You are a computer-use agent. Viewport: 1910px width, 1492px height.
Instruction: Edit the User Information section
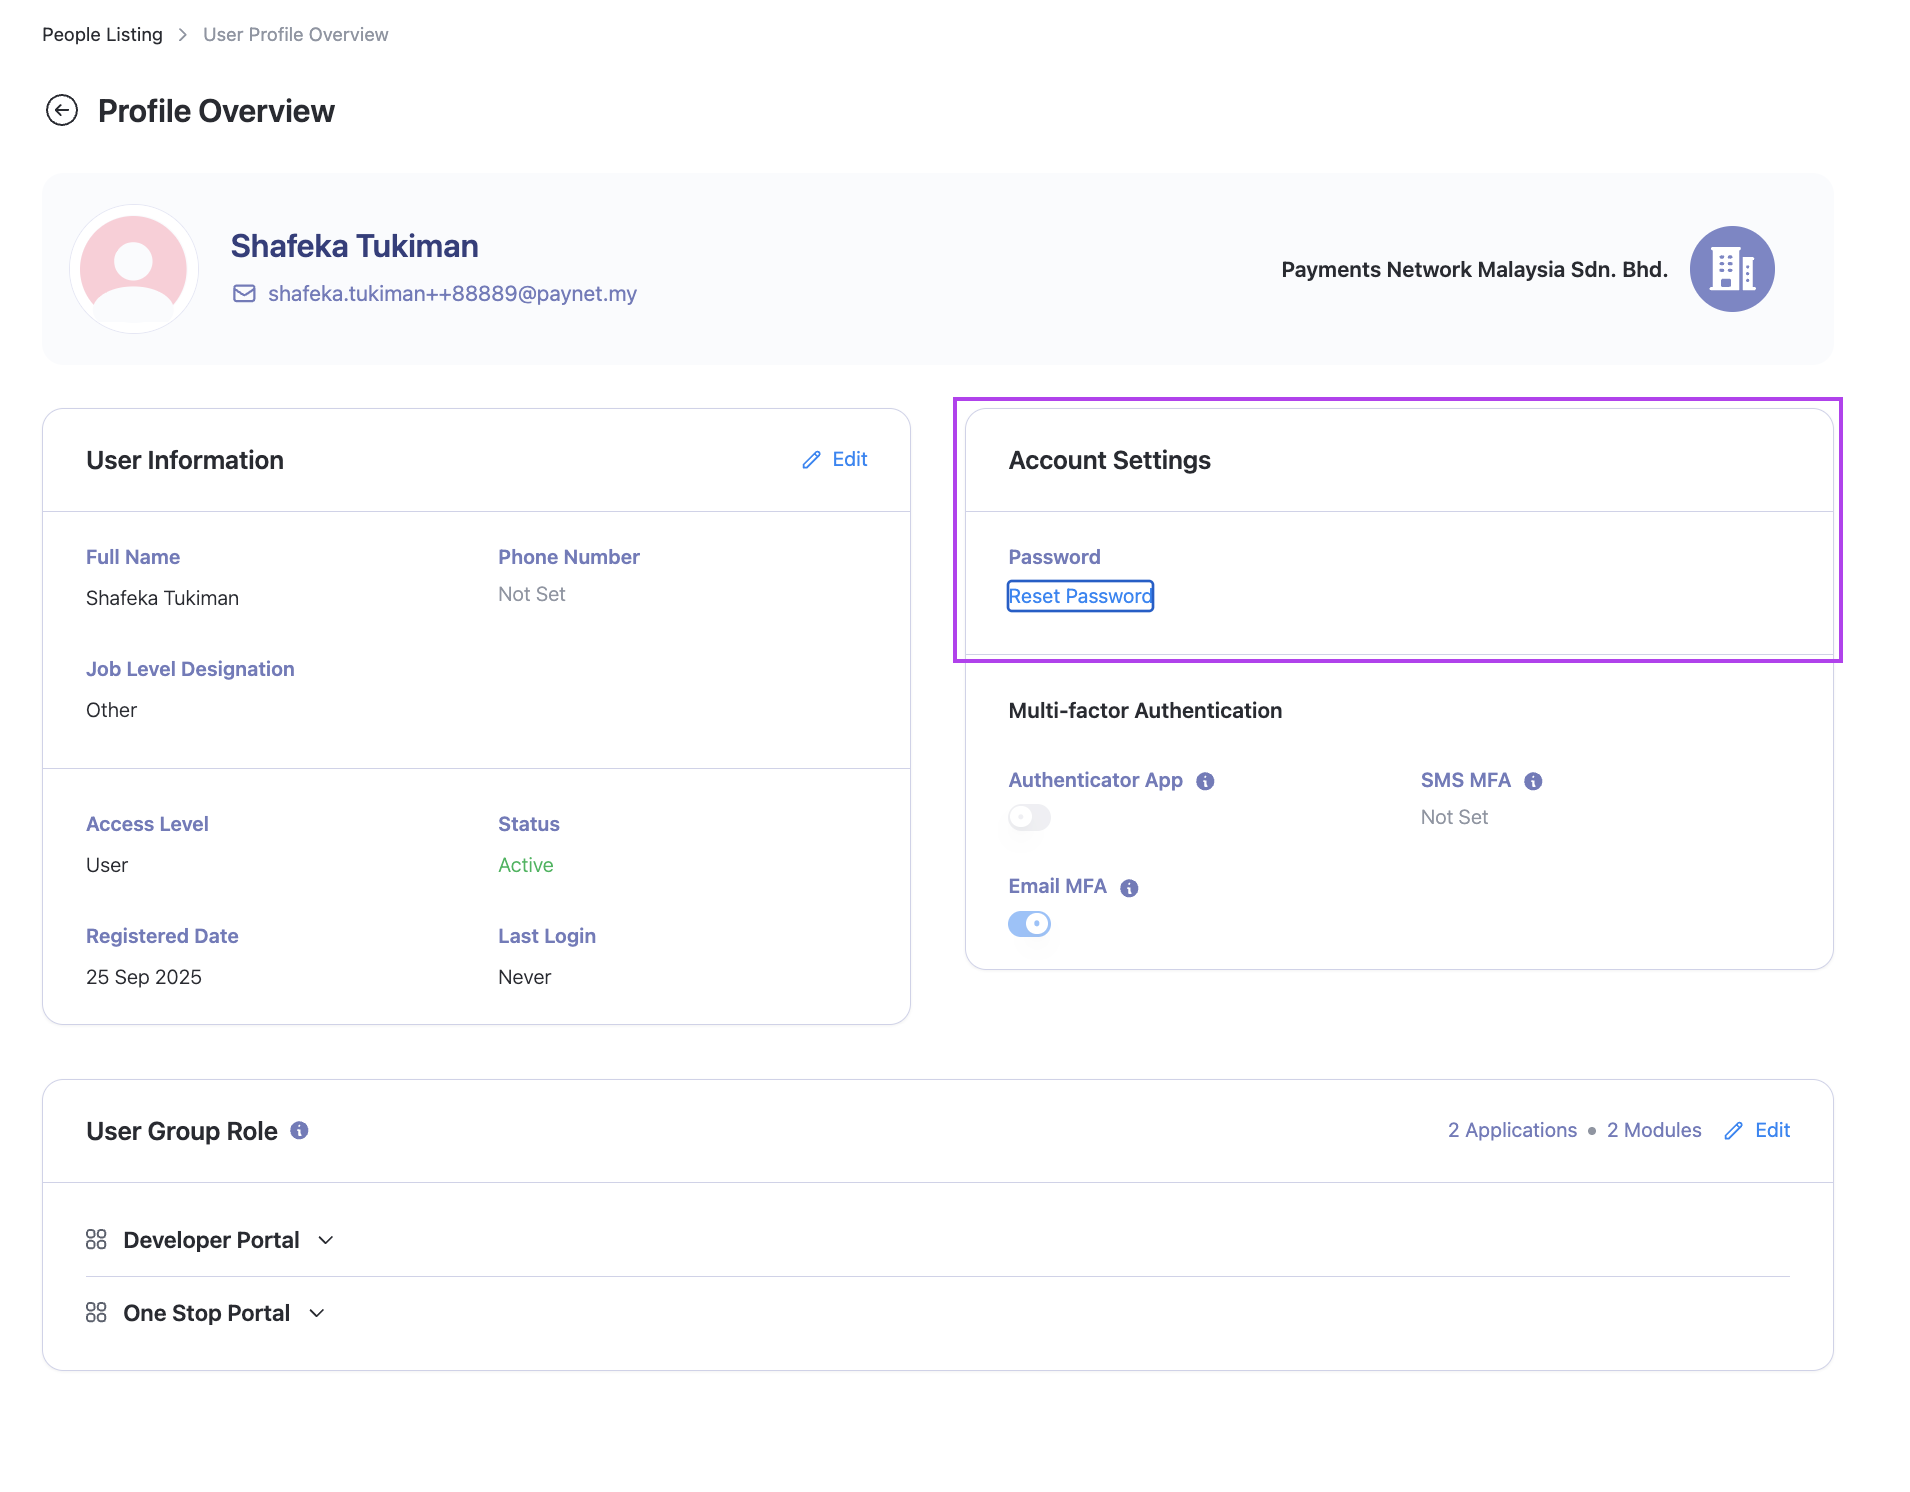coord(835,459)
